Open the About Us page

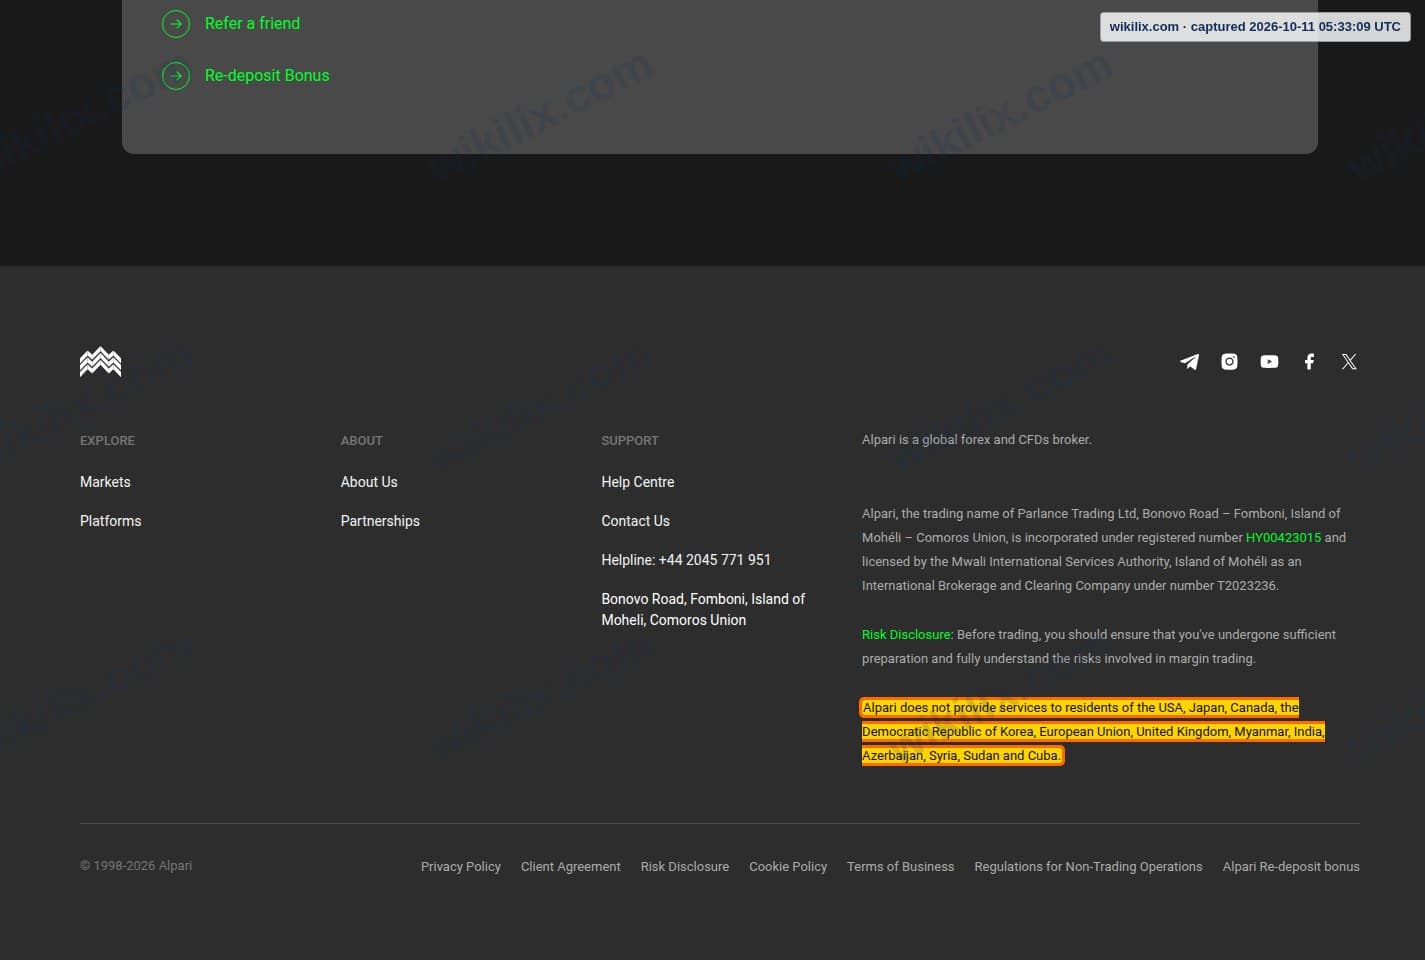click(369, 482)
